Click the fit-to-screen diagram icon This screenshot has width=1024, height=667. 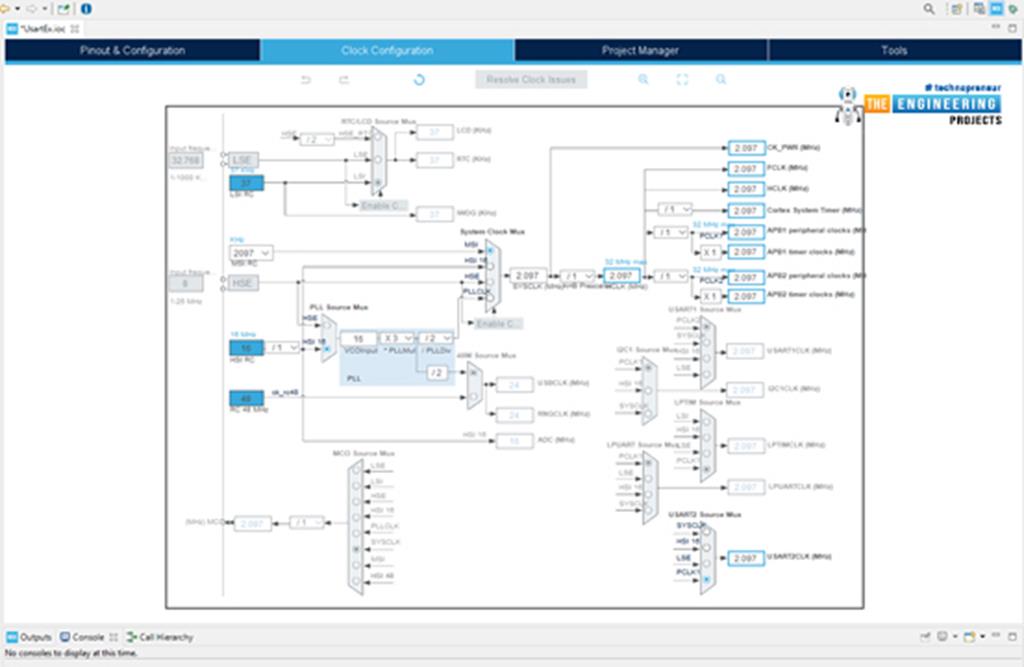click(682, 80)
